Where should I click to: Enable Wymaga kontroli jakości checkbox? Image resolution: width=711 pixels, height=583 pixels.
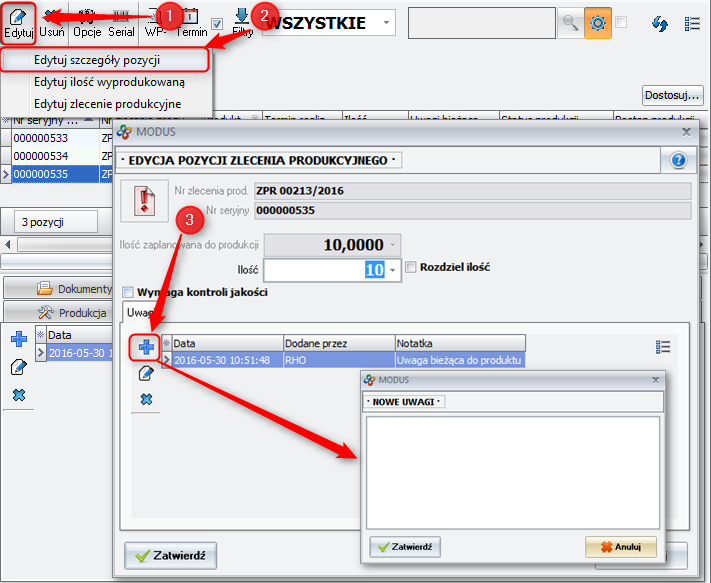(x=128, y=292)
